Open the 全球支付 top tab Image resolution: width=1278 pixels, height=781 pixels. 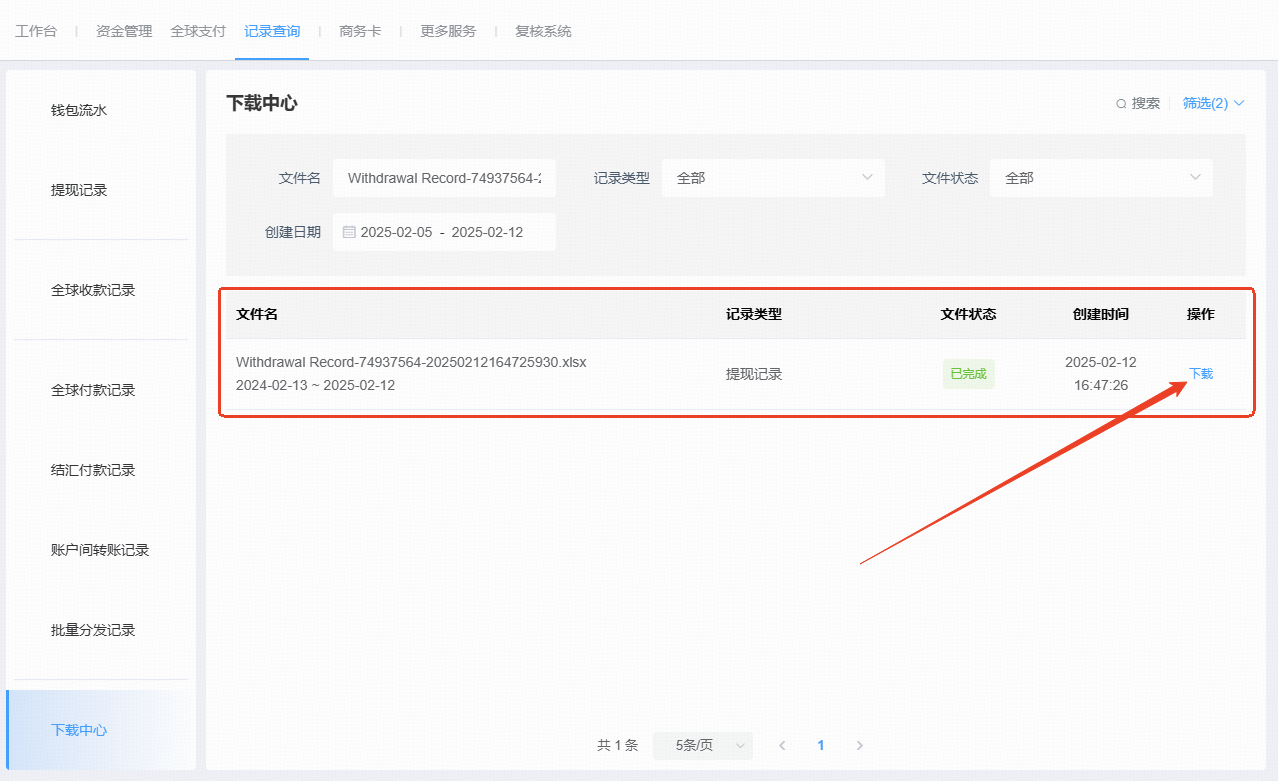pyautogui.click(x=198, y=31)
